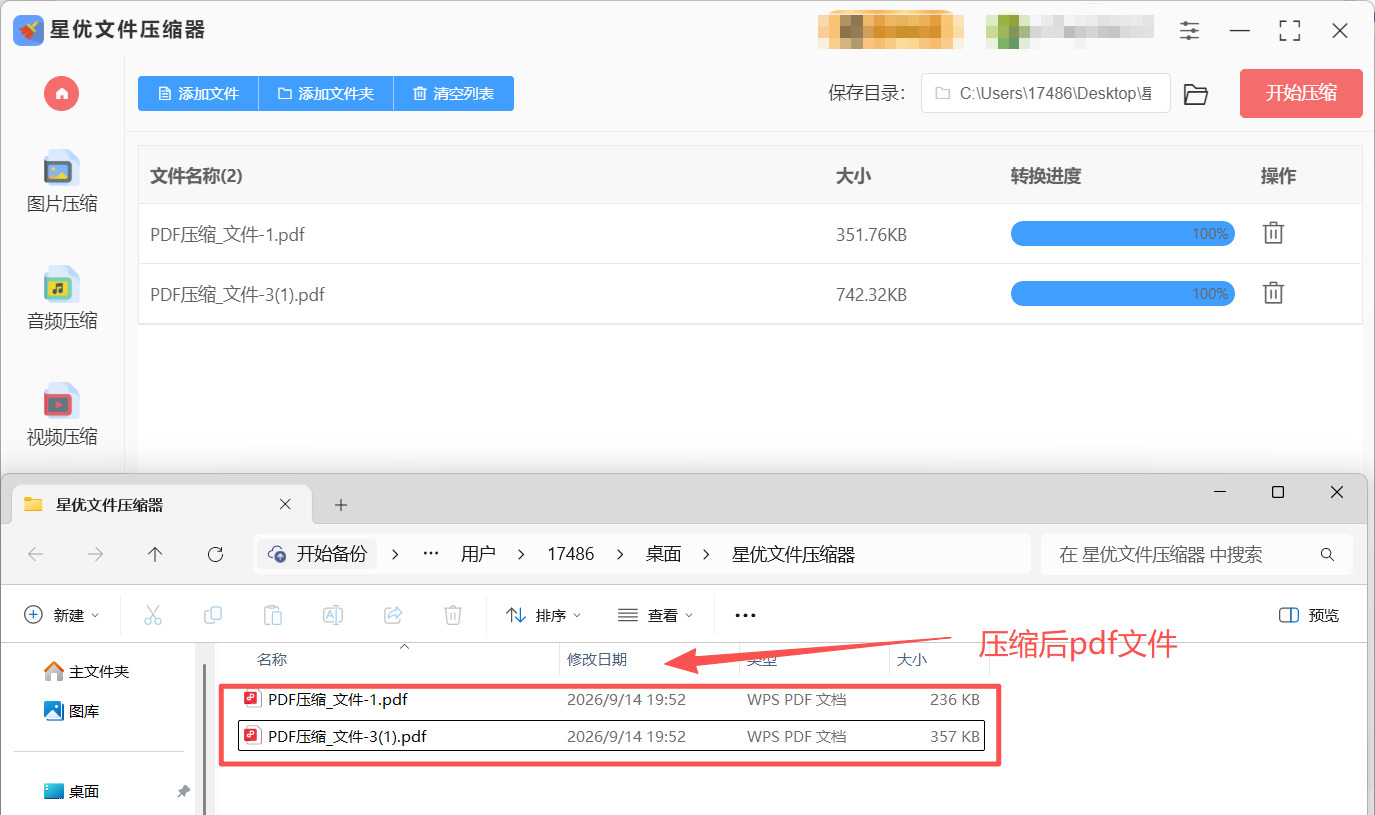Refresh the Explorer folder view
Screen dimensions: 1375x815
click(215, 554)
